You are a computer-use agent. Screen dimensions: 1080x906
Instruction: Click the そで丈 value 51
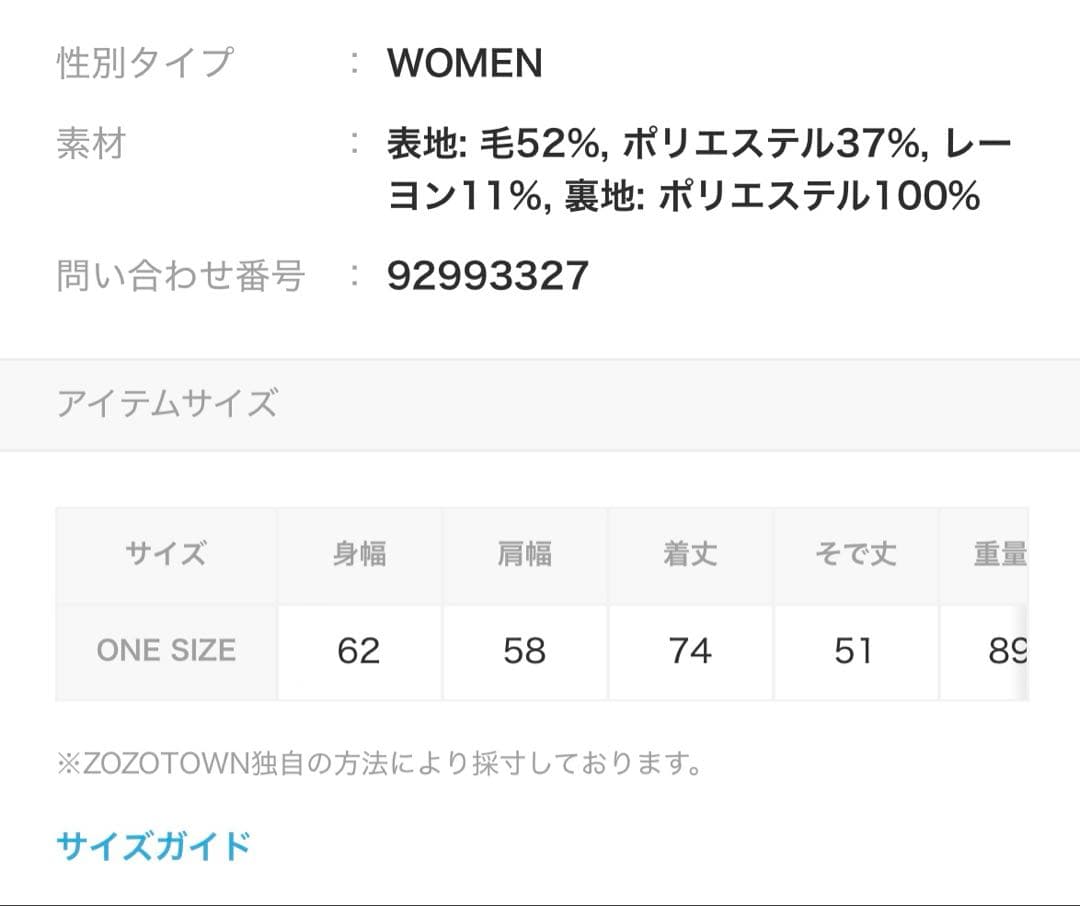(x=854, y=651)
